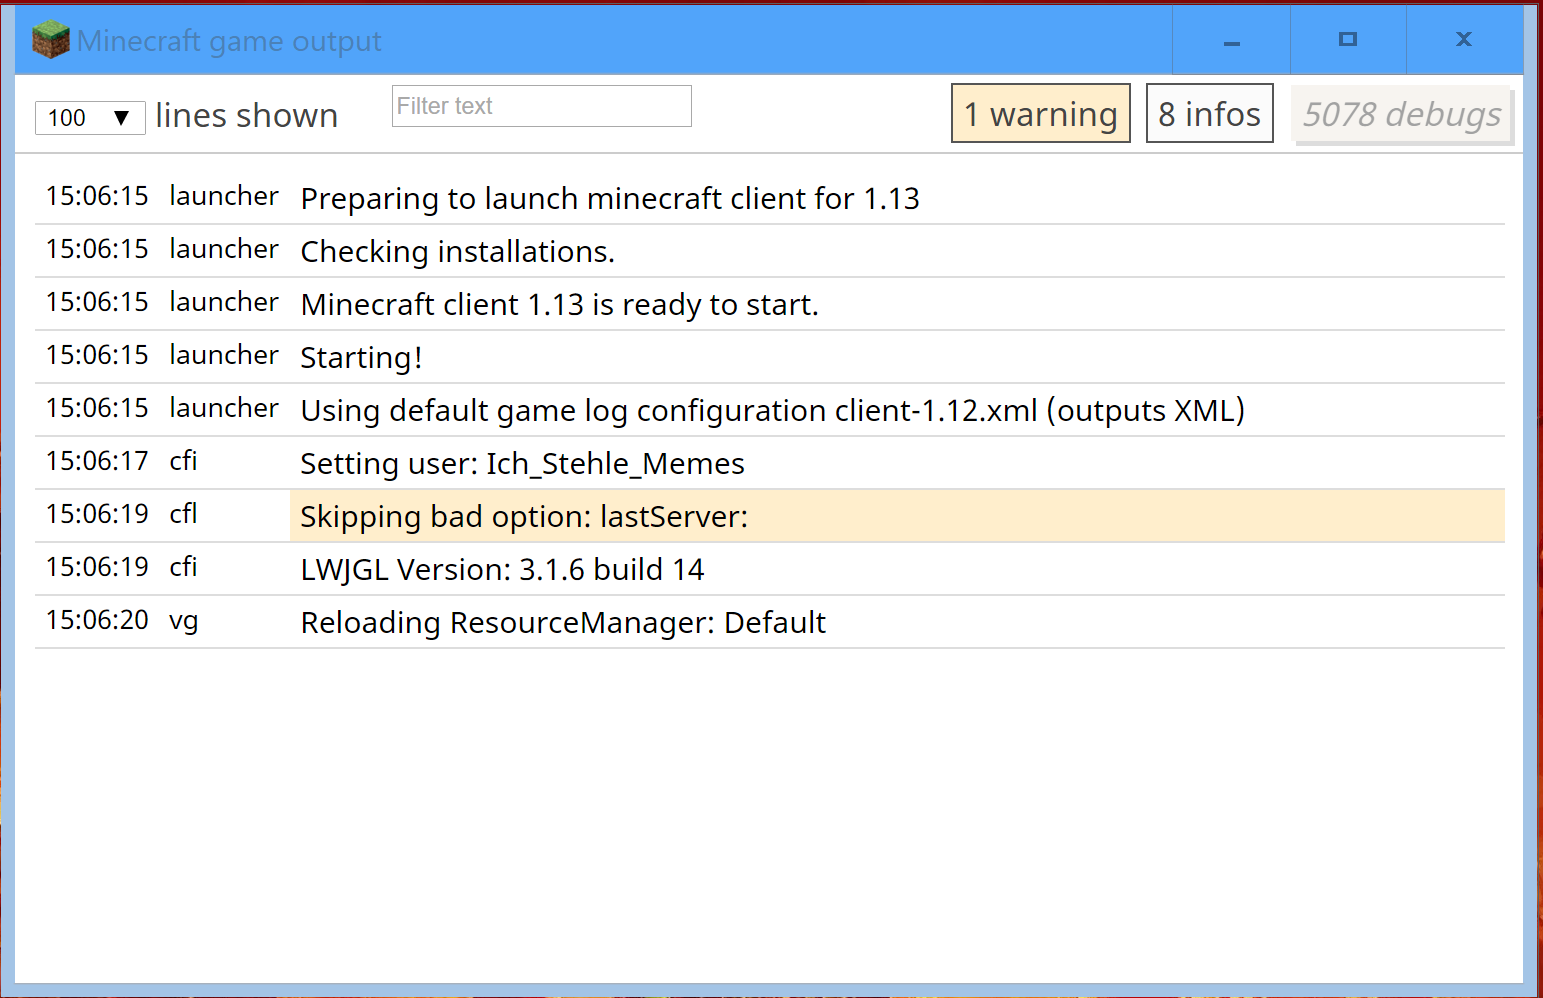Click the 'Reloading ResourceManager: Default' log line
Viewport: 1543px width, 998px height.
tap(563, 623)
